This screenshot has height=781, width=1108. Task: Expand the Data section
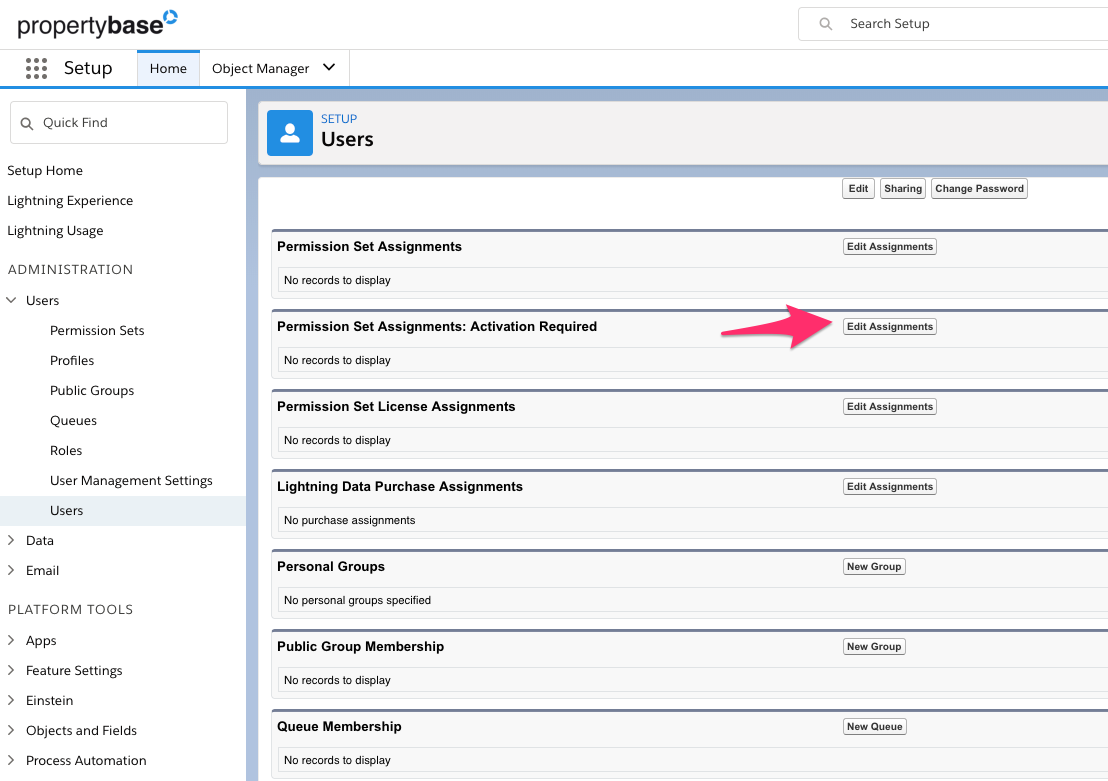click(11, 540)
